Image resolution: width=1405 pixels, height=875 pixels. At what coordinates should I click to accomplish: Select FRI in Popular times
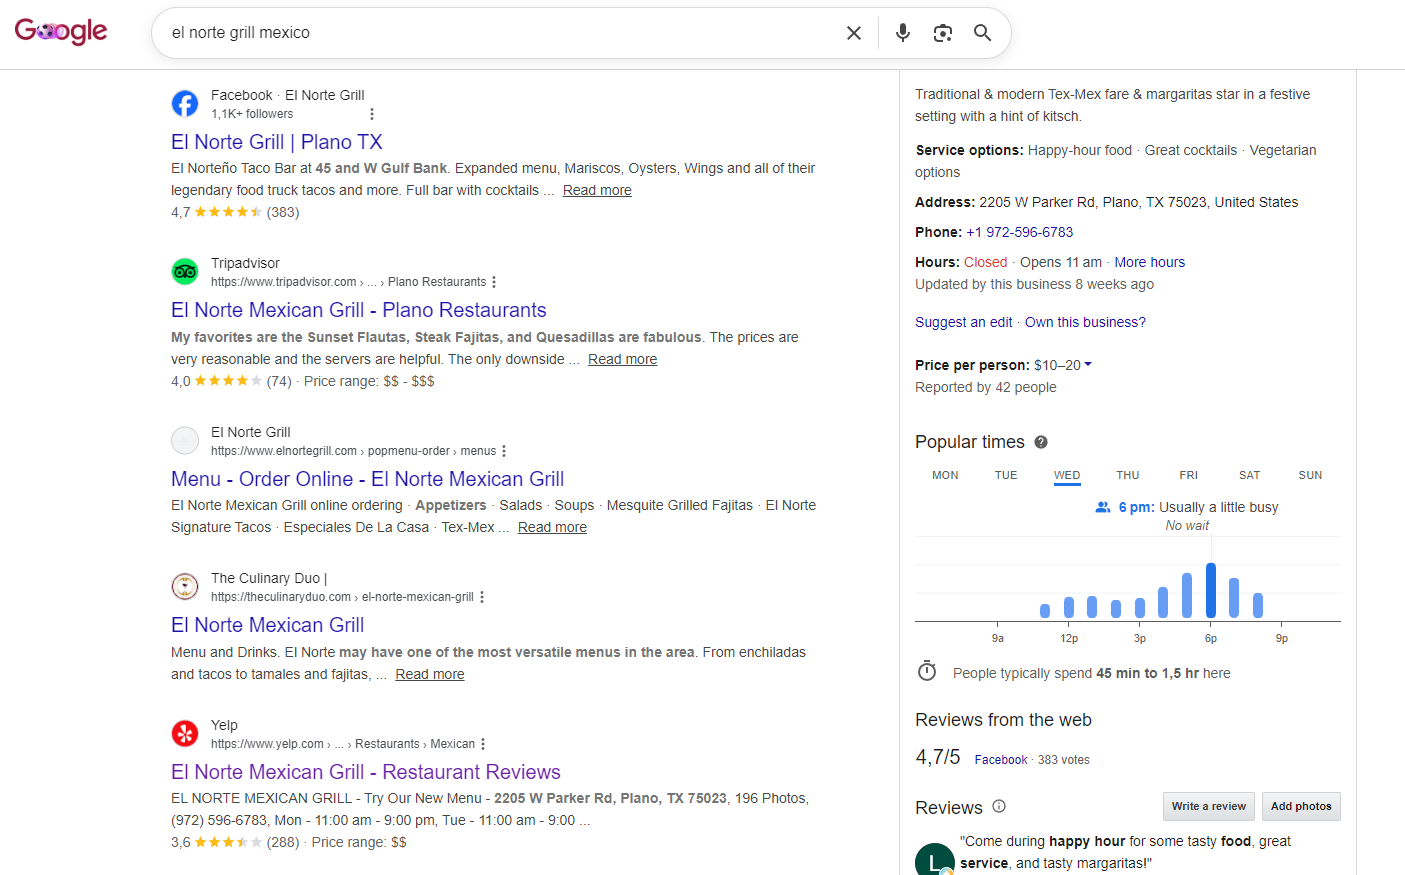point(1189,475)
